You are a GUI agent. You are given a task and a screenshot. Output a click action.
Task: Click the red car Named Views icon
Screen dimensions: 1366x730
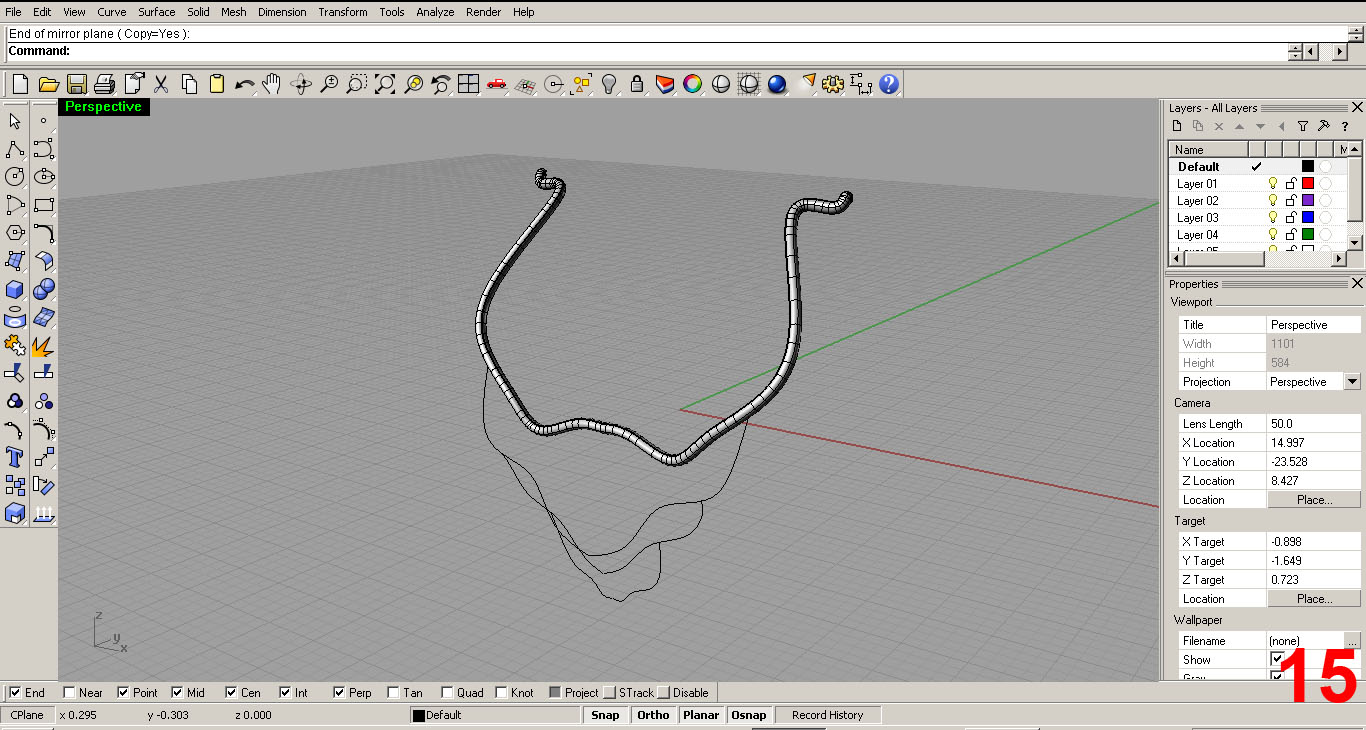(496, 84)
